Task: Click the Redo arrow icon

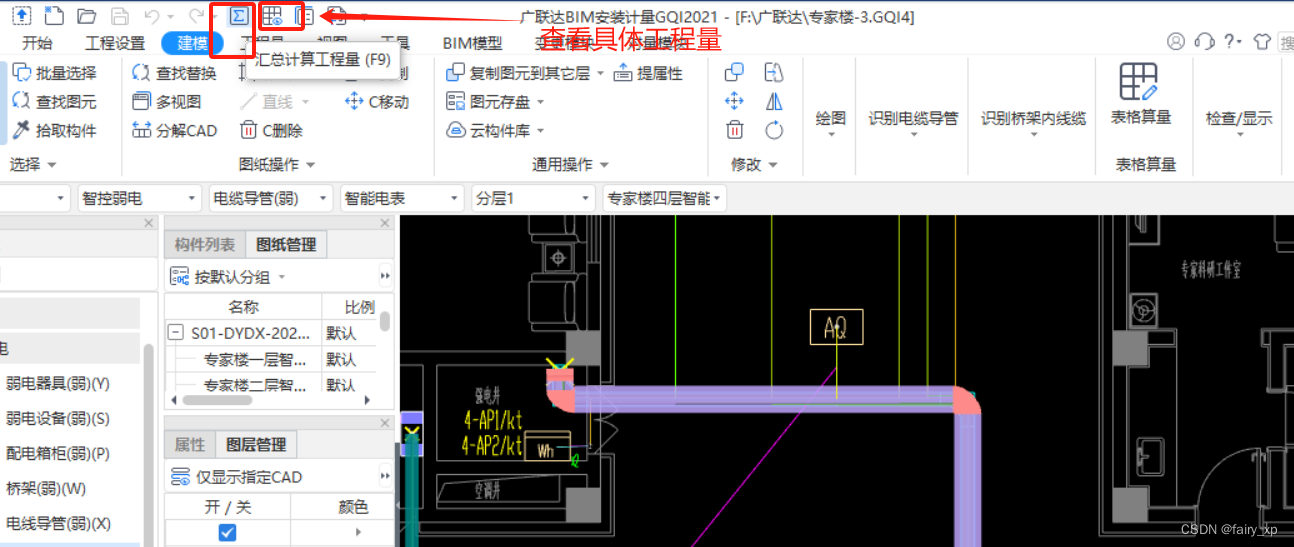Action: coord(197,16)
